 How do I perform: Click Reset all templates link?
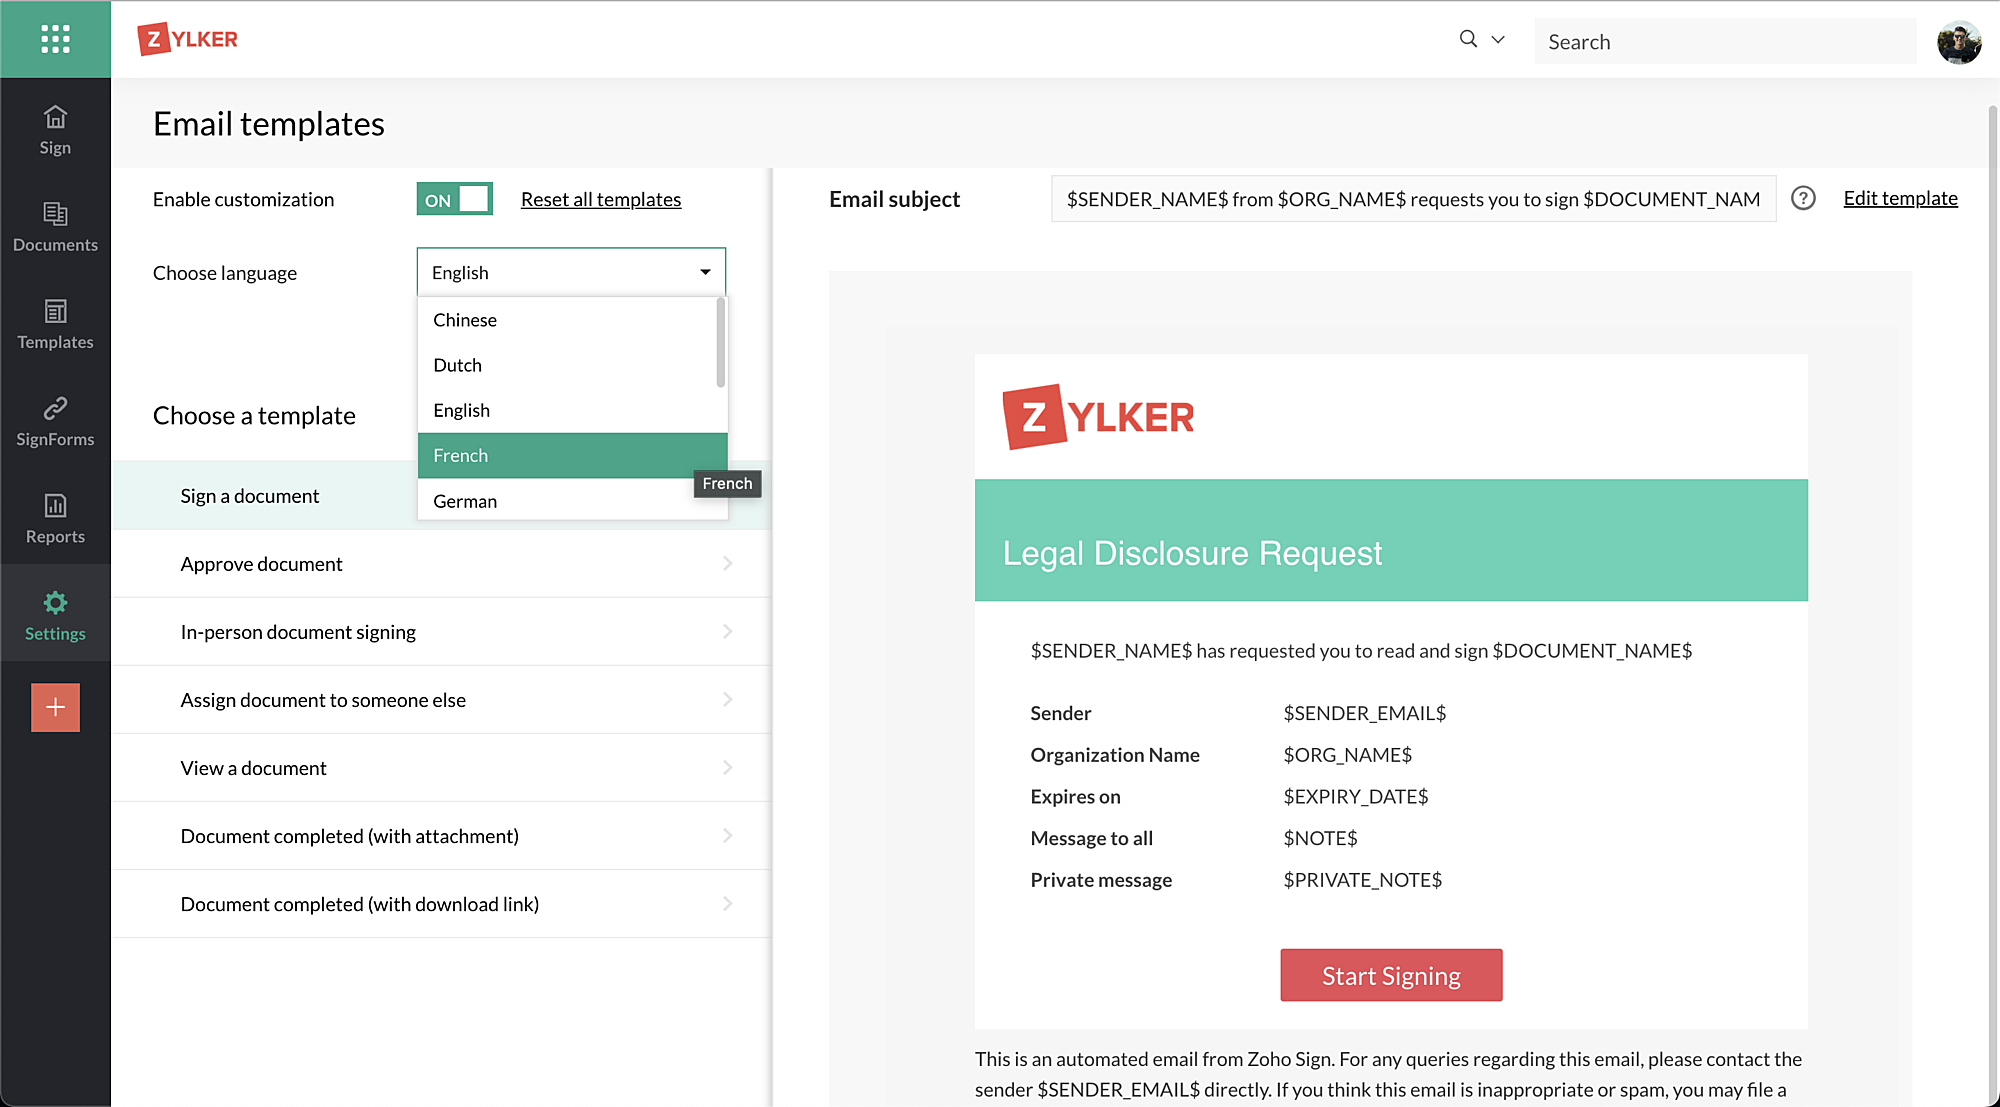click(601, 199)
